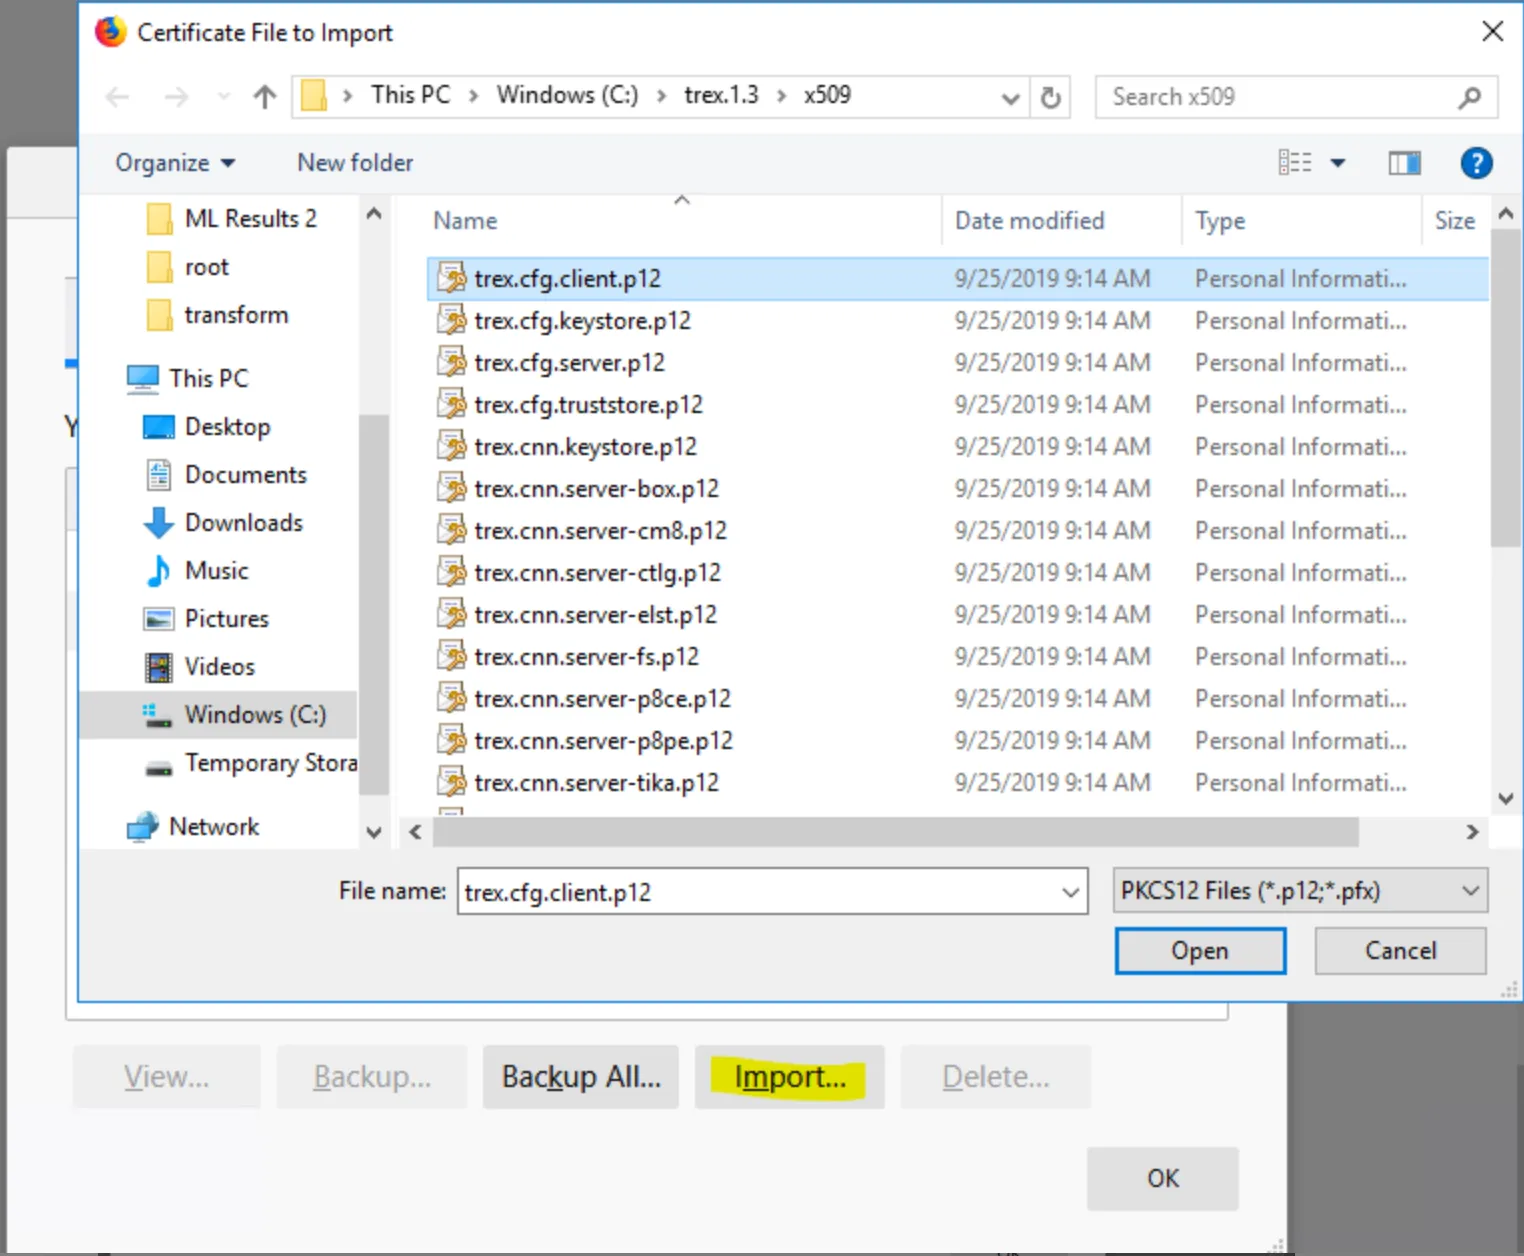Image resolution: width=1524 pixels, height=1256 pixels.
Task: Open the Music folder
Action: click(216, 571)
